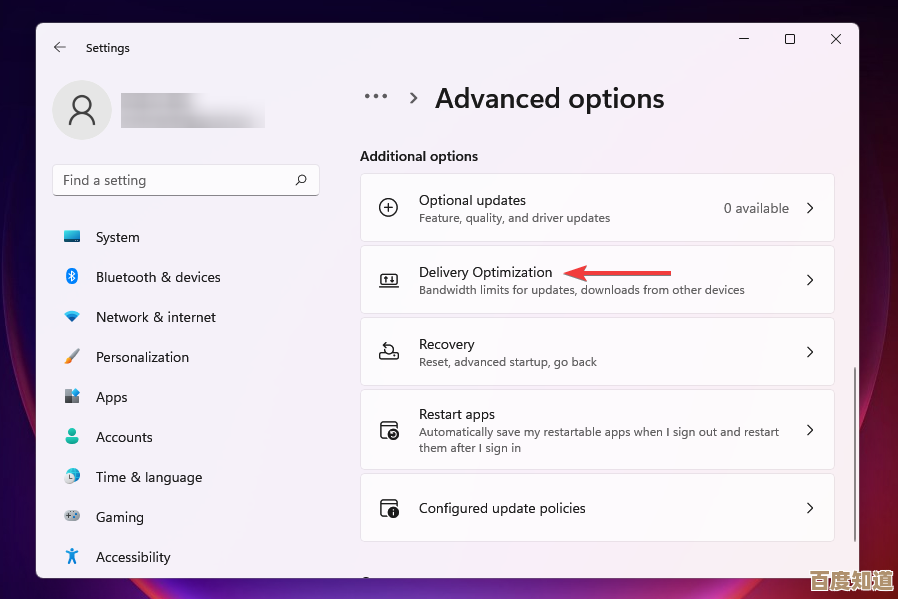Viewport: 898px width, 599px height.
Task: Select the Accounts person icon
Action: (72, 437)
